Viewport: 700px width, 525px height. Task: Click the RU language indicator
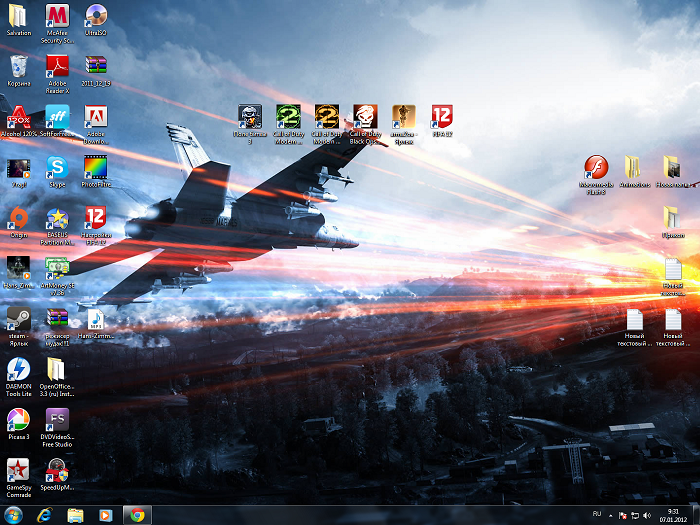pos(596,514)
